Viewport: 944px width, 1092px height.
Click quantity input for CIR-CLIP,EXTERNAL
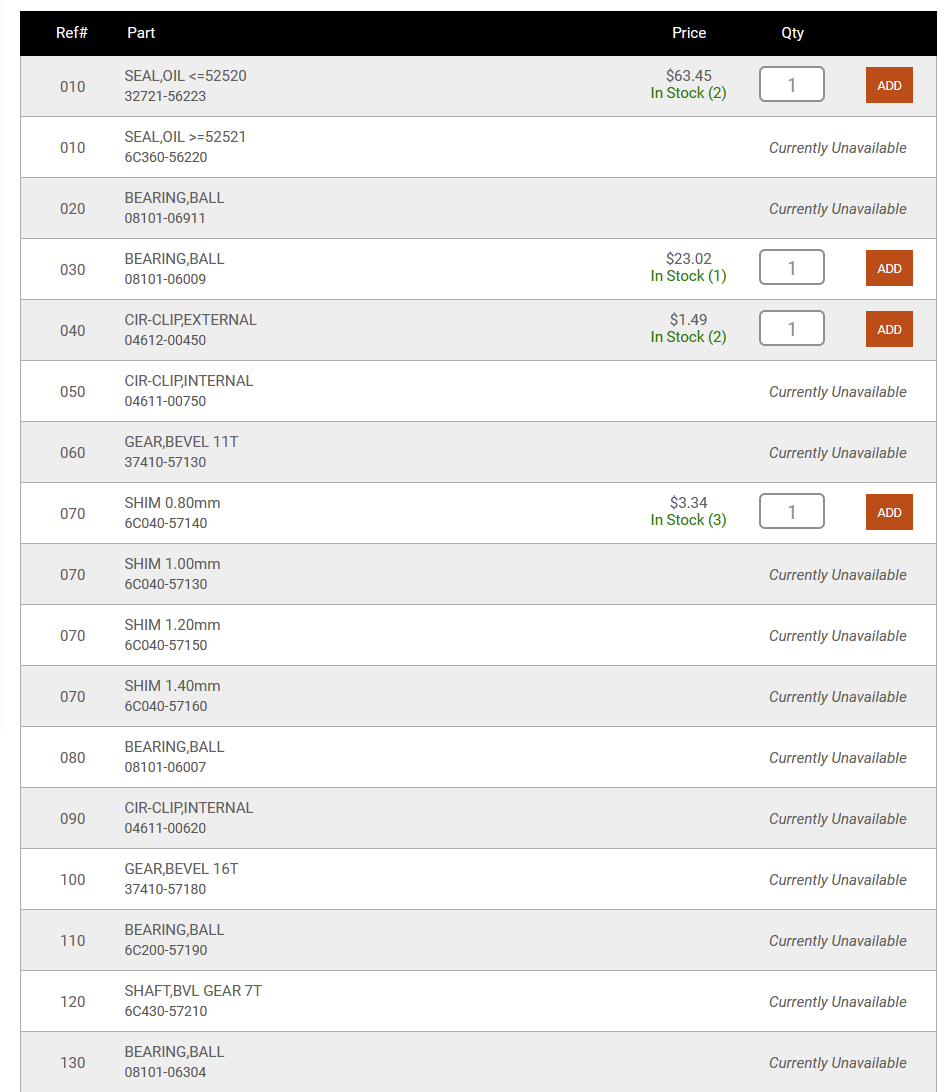click(x=792, y=329)
